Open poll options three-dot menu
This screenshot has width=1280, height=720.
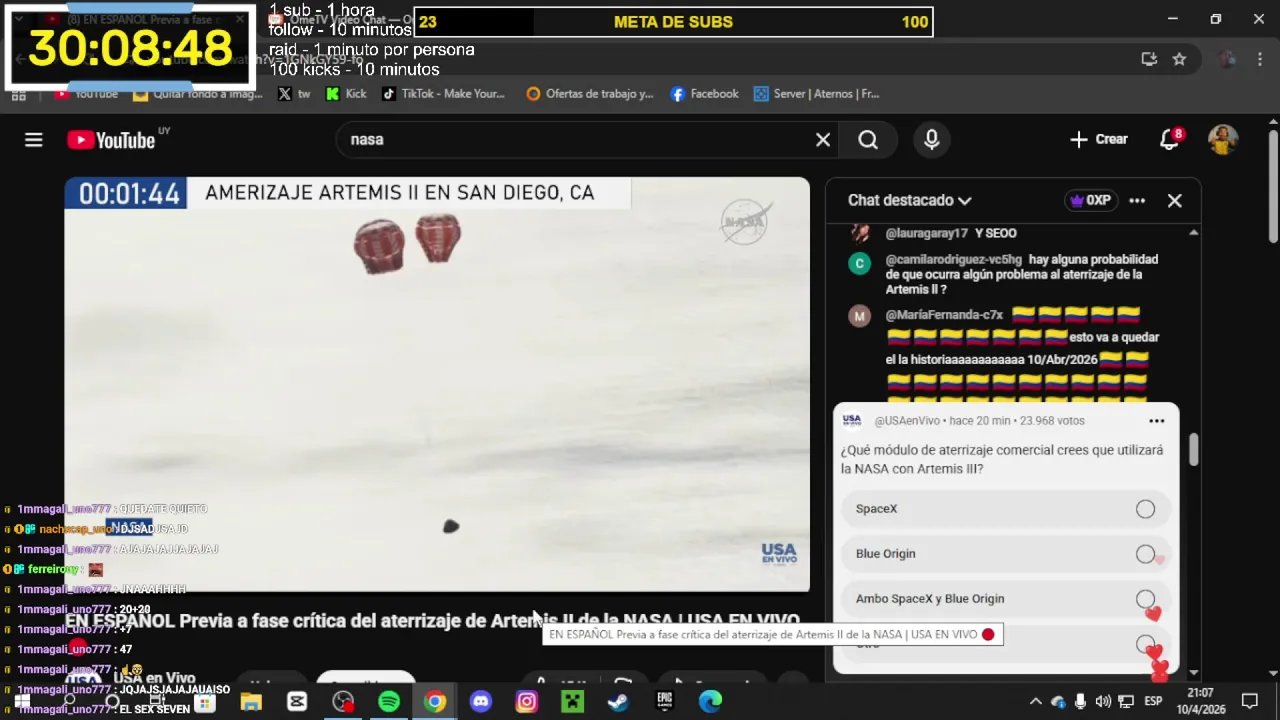pos(1157,421)
